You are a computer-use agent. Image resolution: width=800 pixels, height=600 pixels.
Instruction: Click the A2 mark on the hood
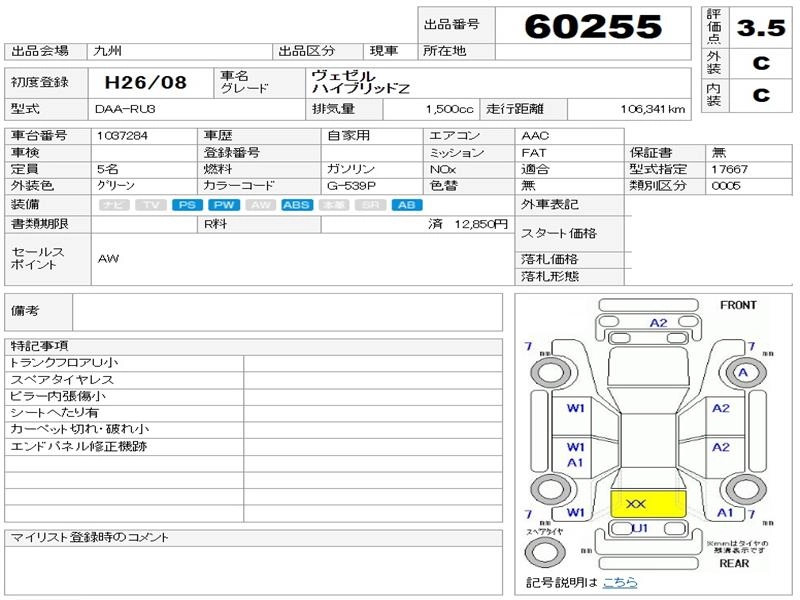coord(658,323)
